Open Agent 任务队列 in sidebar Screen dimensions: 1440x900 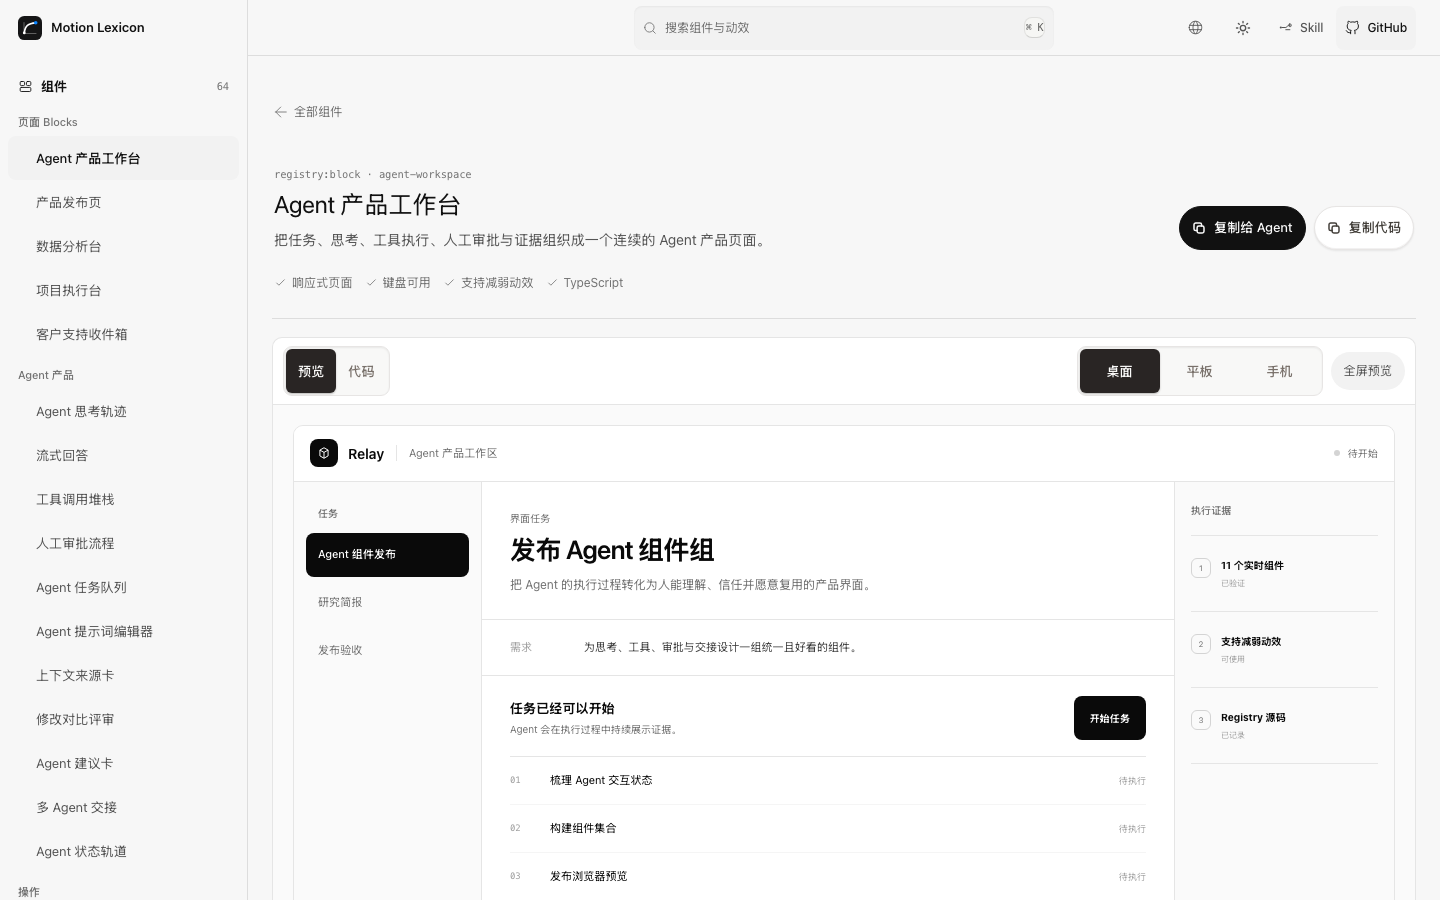pyautogui.click(x=123, y=587)
